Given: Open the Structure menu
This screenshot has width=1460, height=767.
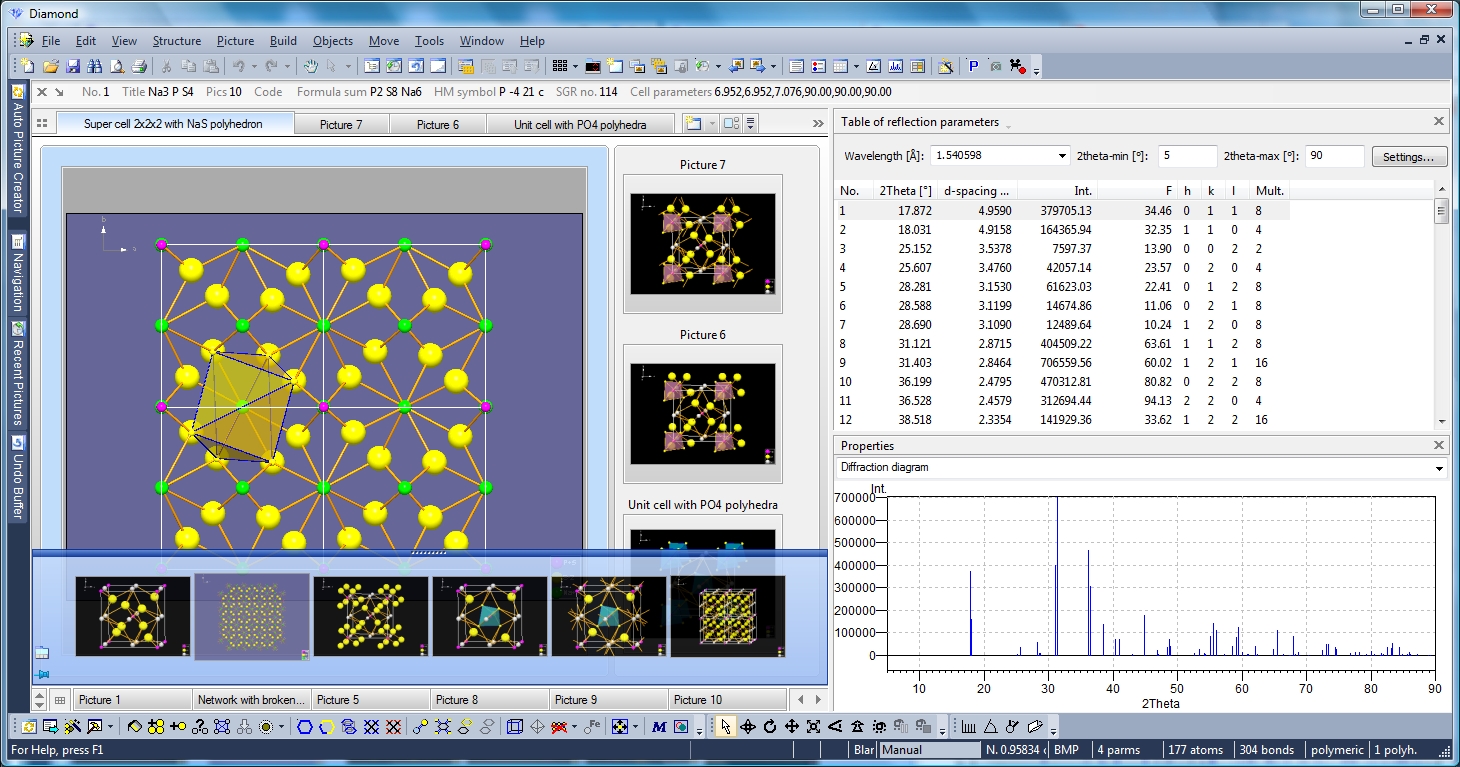Looking at the screenshot, I should click(176, 41).
